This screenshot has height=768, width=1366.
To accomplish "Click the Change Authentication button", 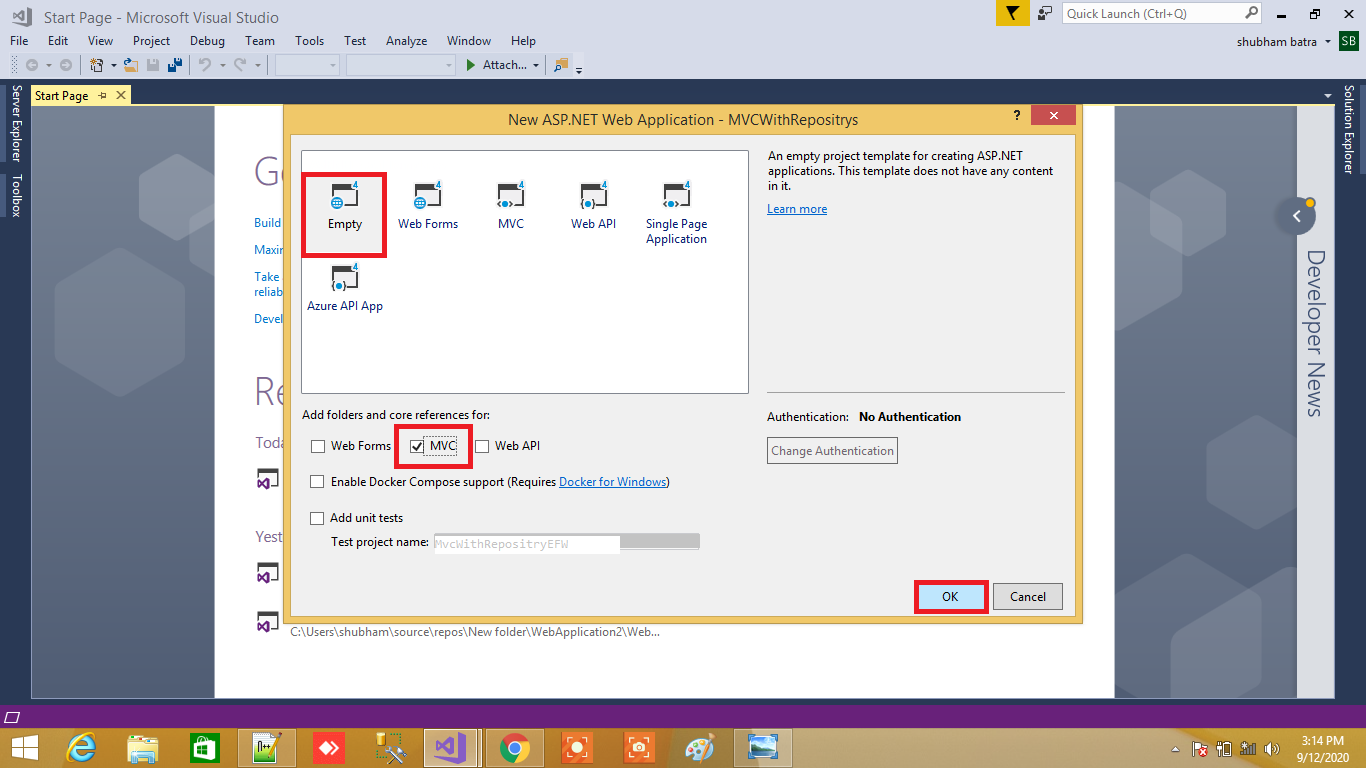I will click(x=832, y=451).
